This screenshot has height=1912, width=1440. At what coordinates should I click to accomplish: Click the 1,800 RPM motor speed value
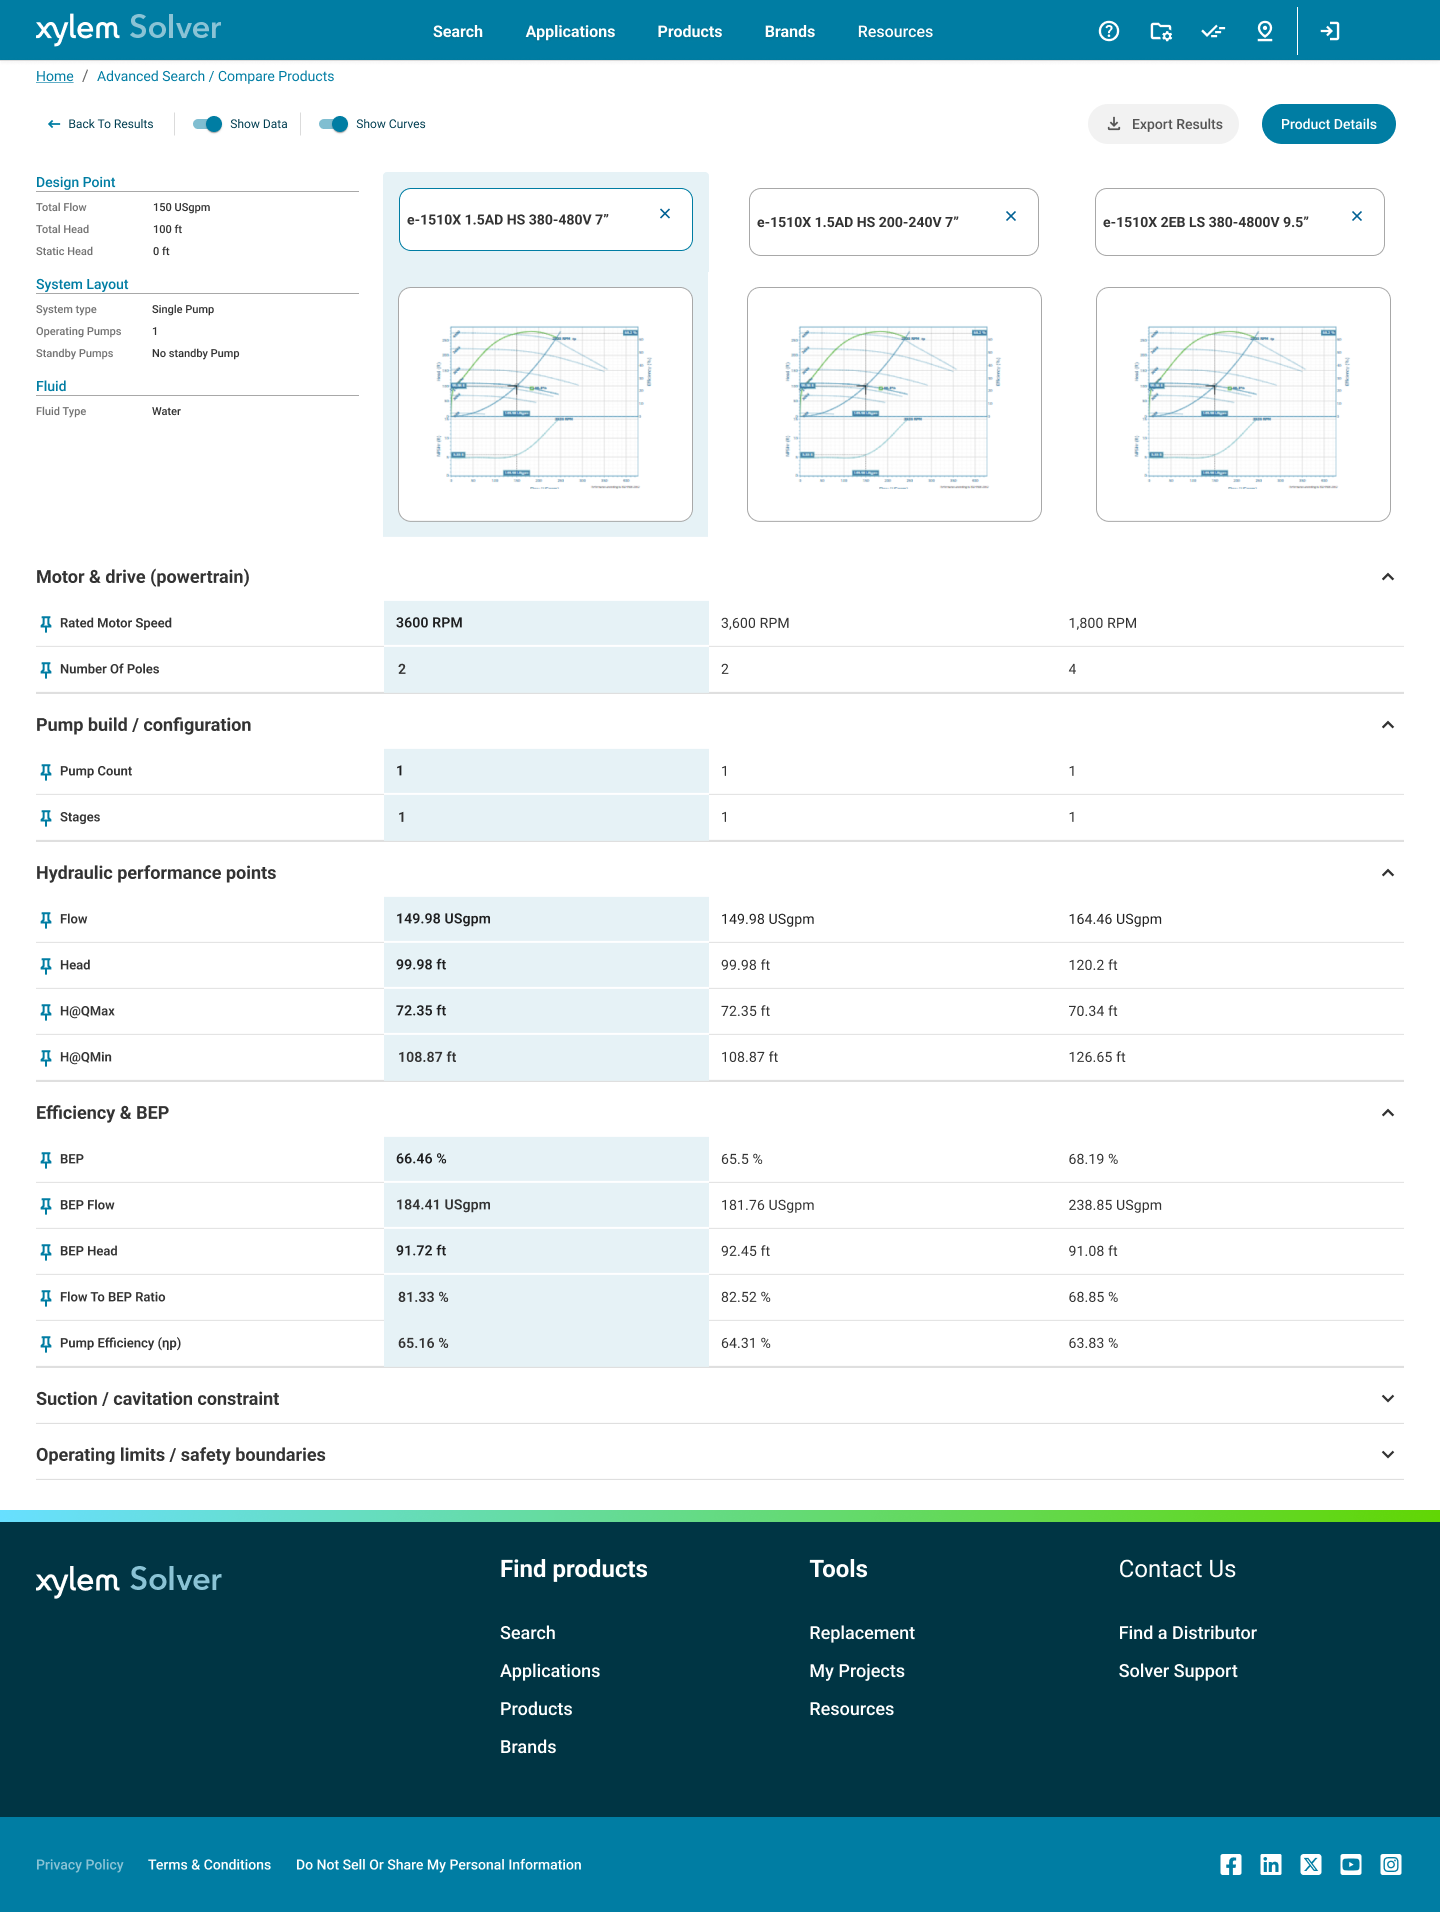point(1102,623)
